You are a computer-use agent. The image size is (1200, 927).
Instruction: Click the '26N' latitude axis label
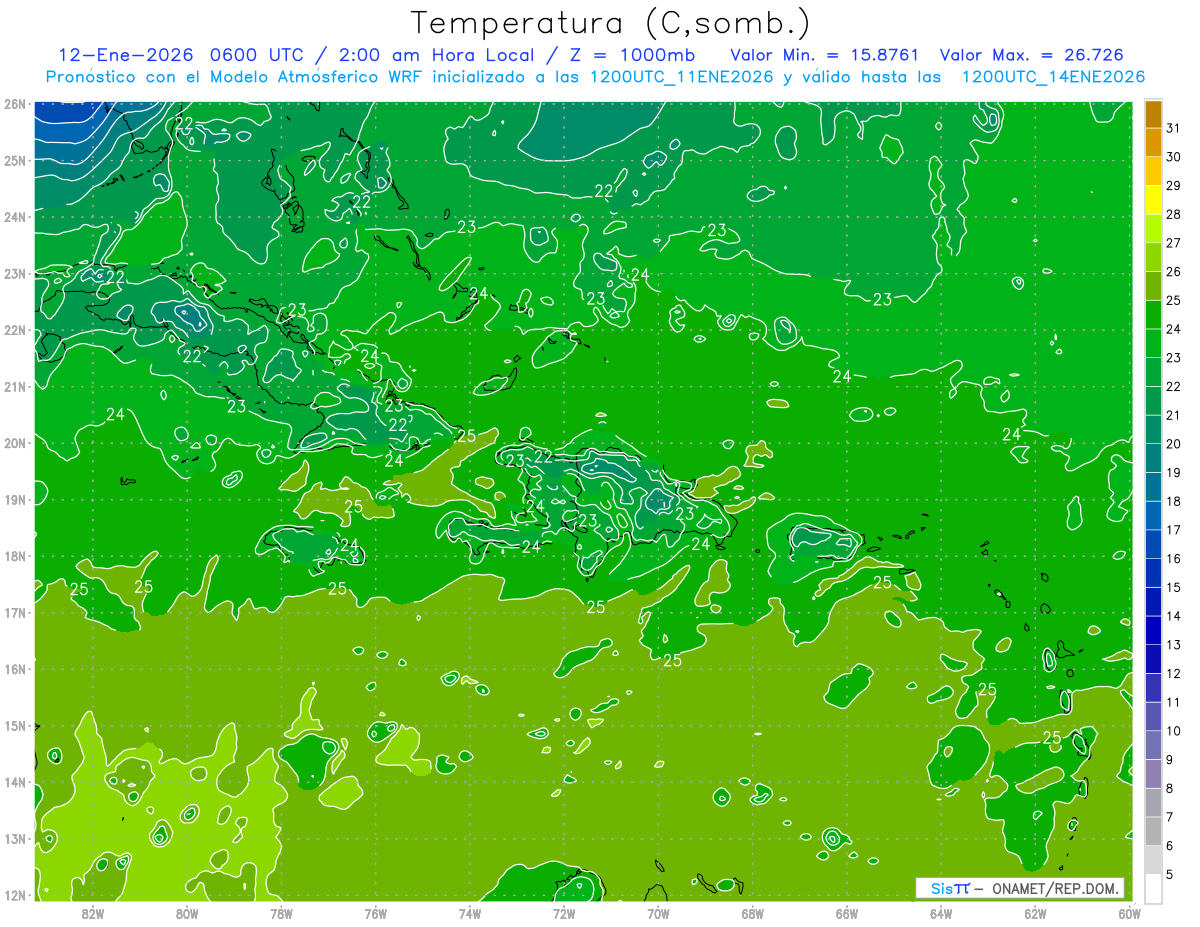(15, 104)
